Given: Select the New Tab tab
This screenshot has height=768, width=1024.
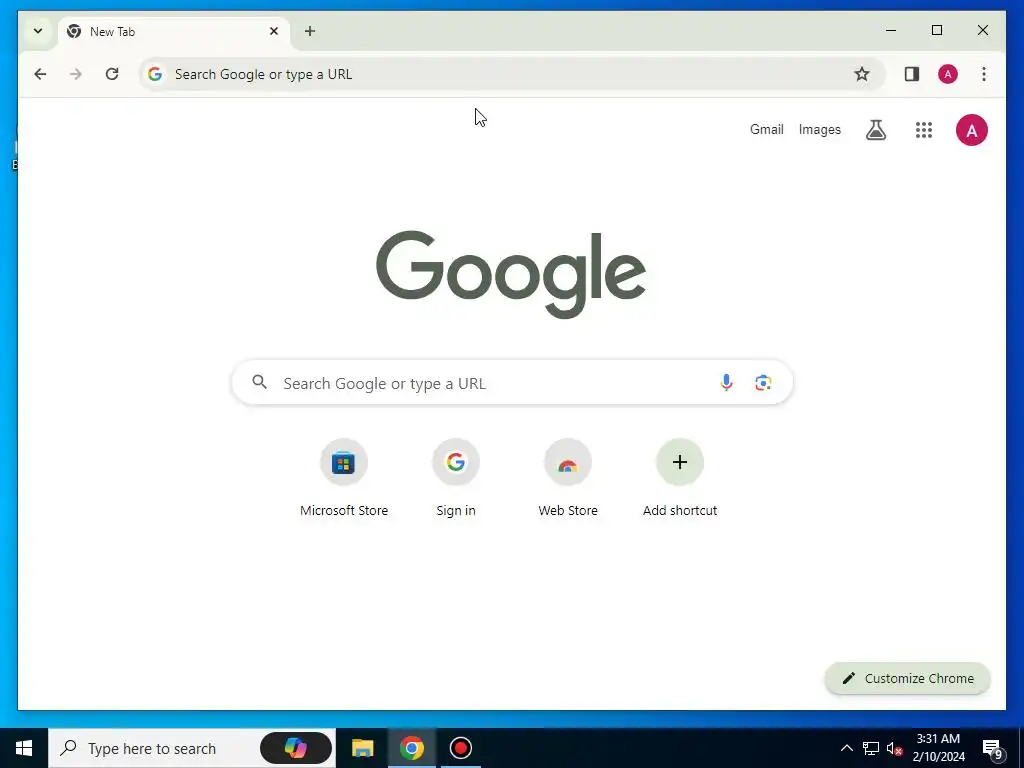Looking at the screenshot, I should 174,31.
